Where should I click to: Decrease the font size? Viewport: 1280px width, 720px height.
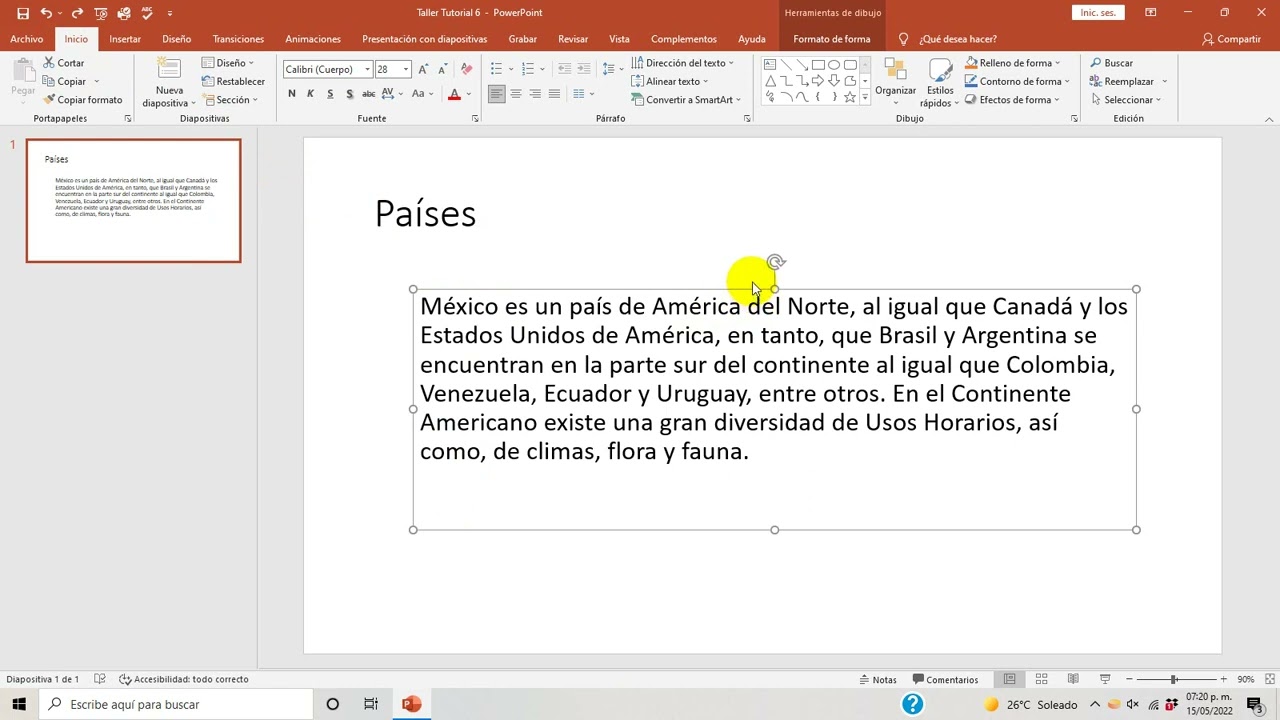point(443,69)
